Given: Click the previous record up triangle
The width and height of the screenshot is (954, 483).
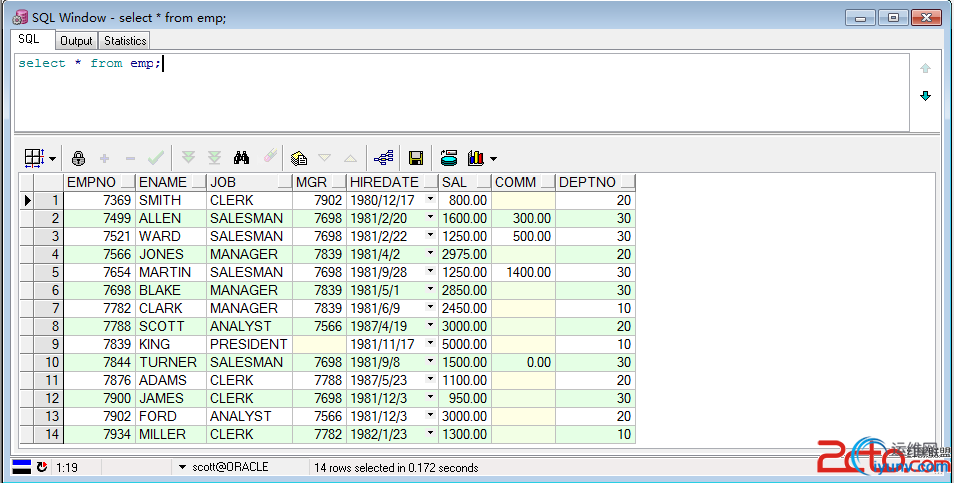Looking at the screenshot, I should point(350,159).
